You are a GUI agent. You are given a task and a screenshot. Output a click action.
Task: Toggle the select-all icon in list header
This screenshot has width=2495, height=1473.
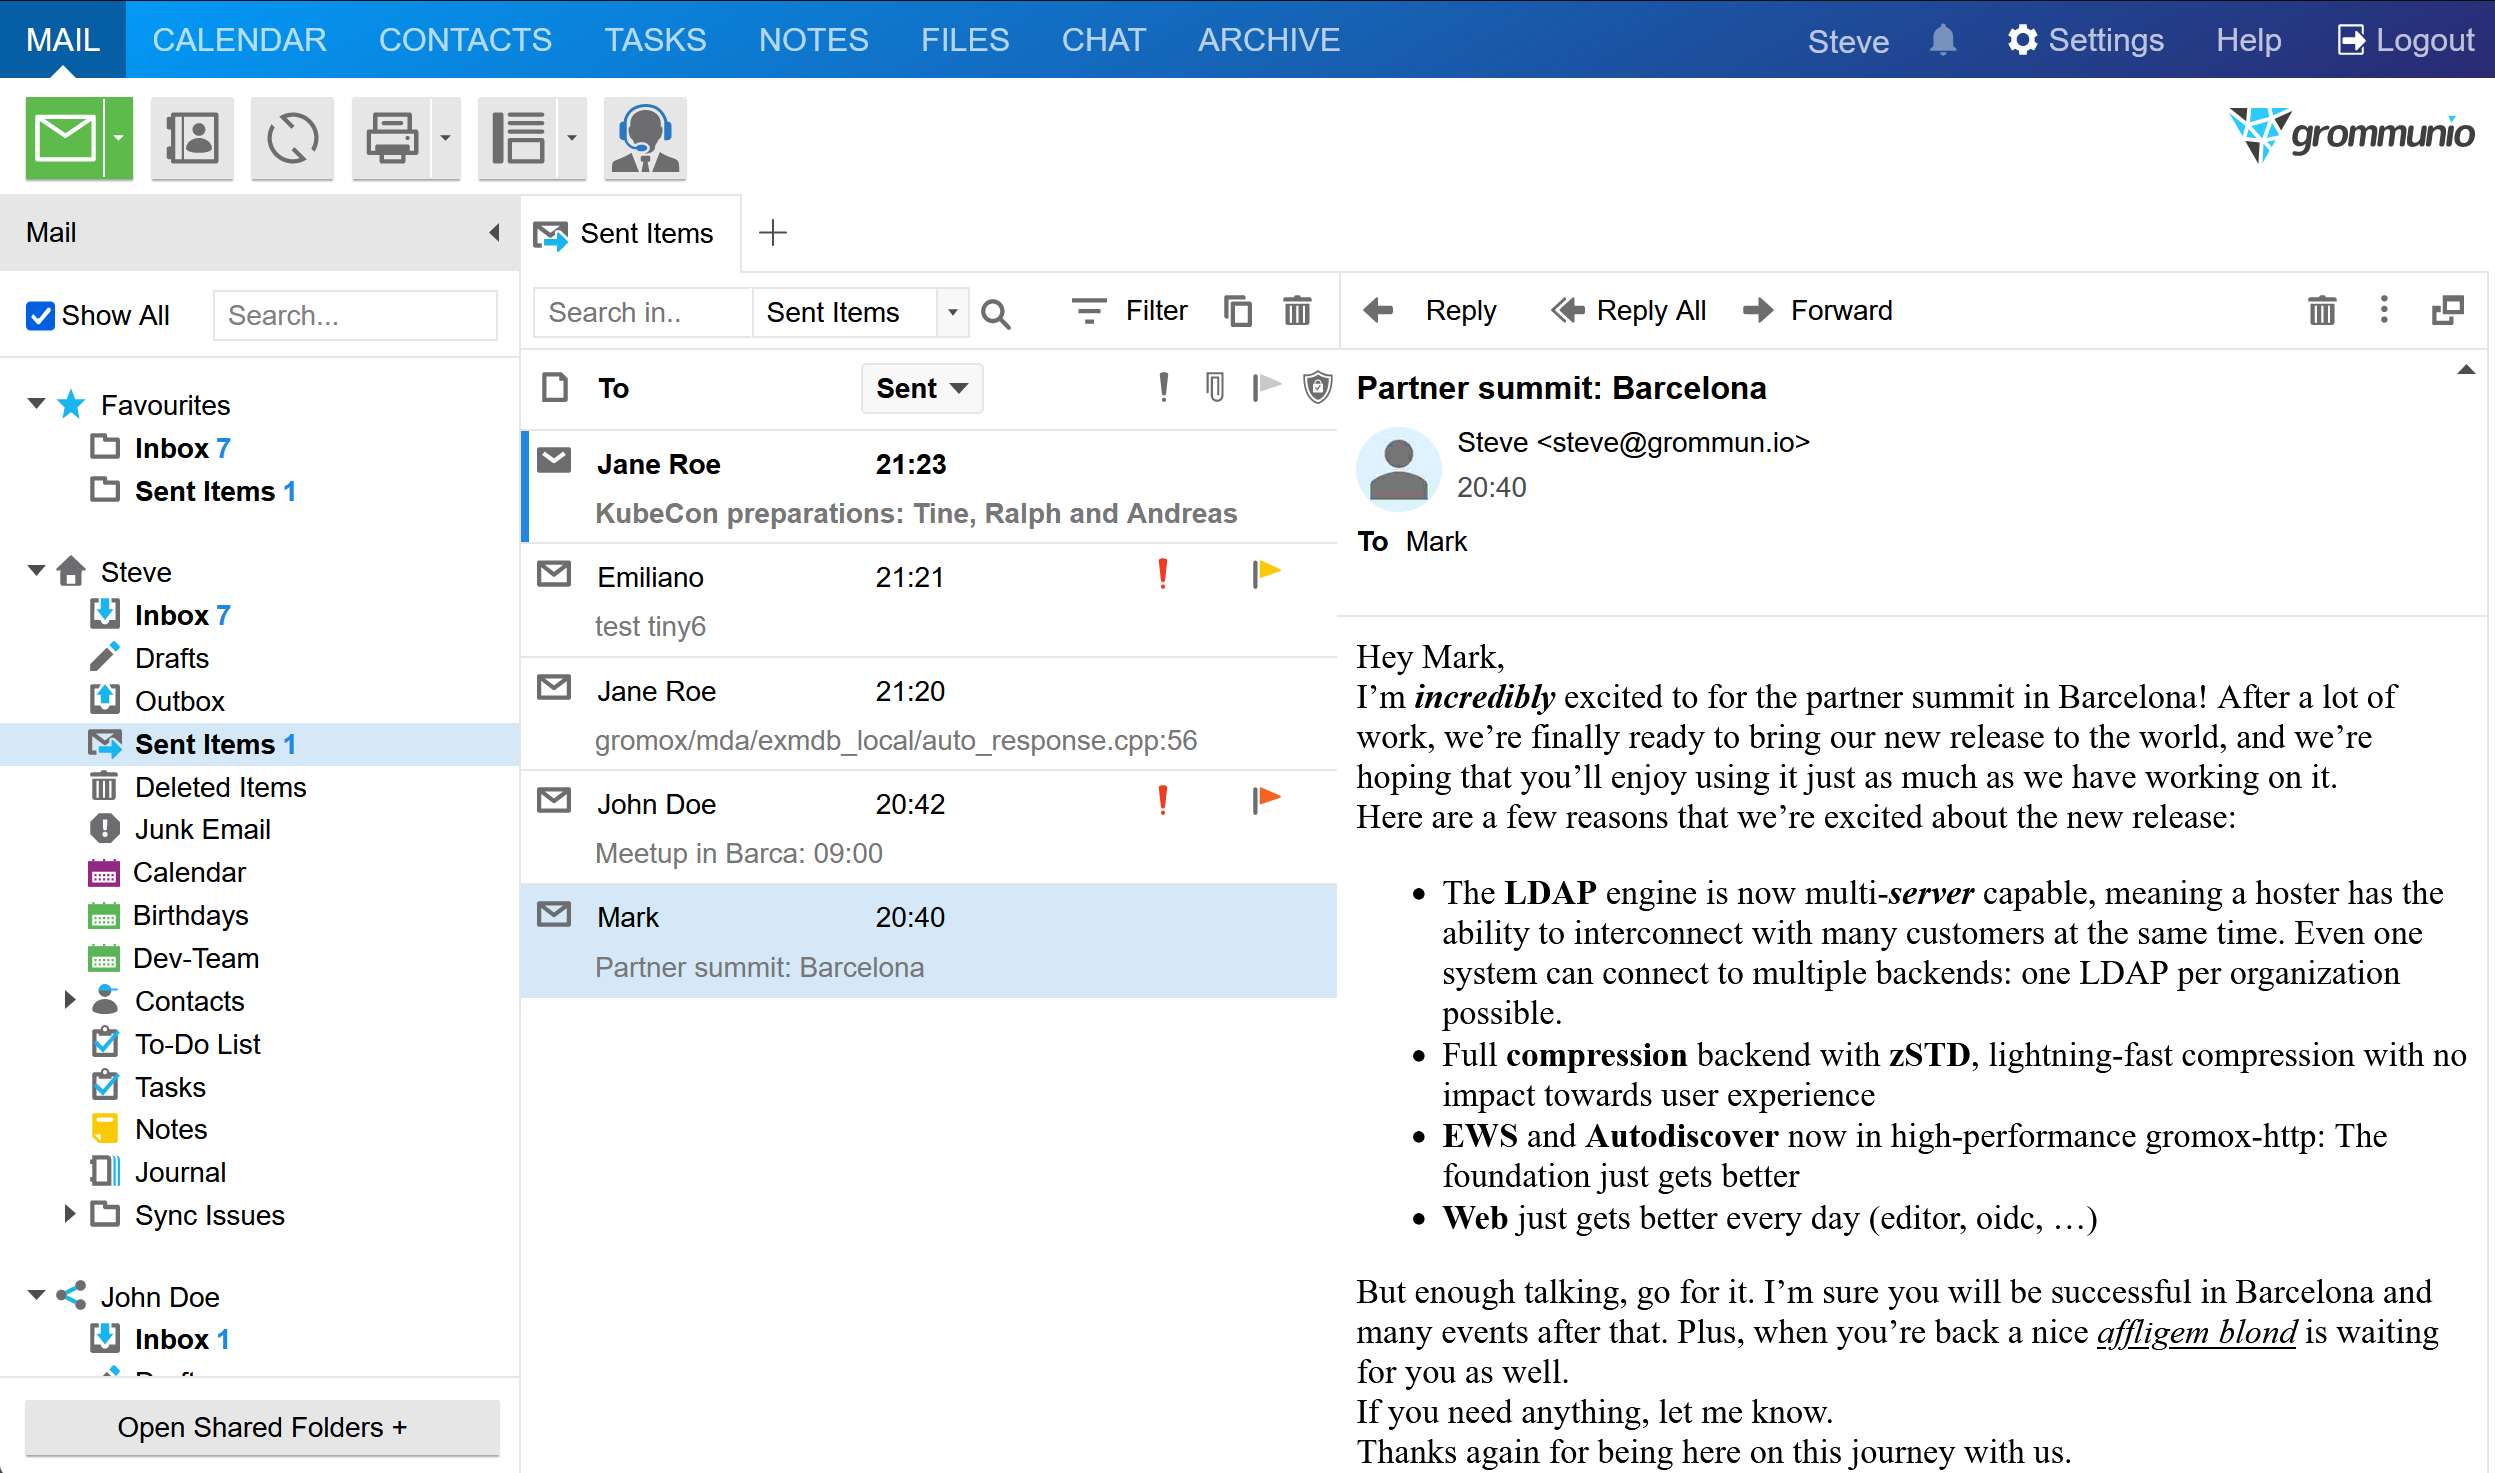555,388
